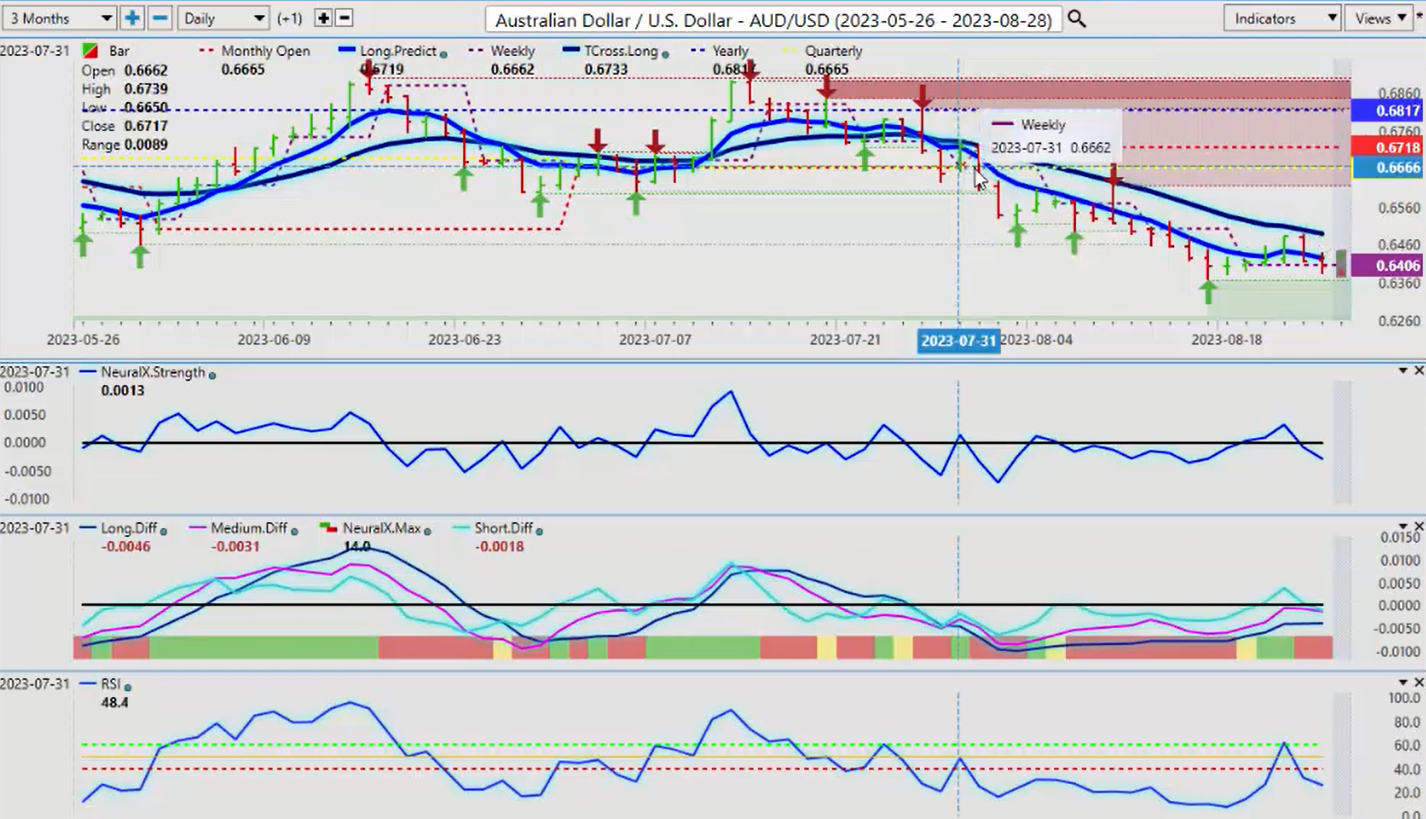Screen dimensions: 1426x819
Task: Click the RSI legend label
Action: [112, 684]
